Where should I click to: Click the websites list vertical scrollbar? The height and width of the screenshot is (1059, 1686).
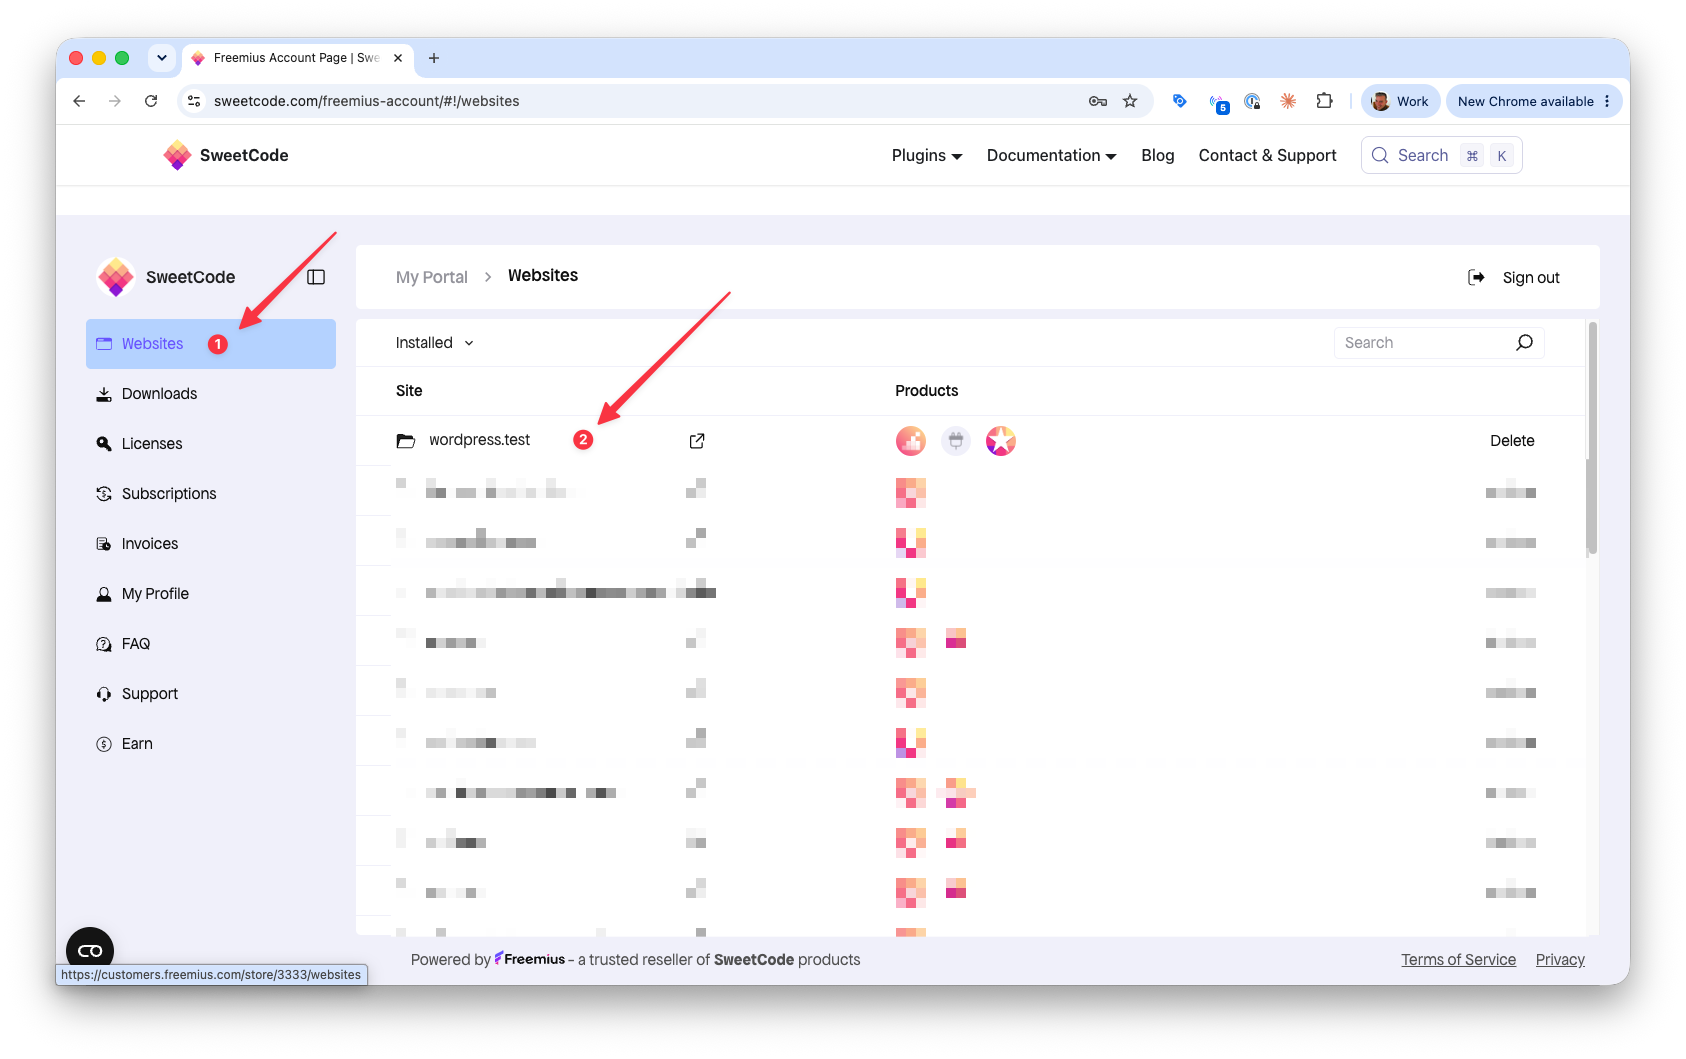point(1592,438)
